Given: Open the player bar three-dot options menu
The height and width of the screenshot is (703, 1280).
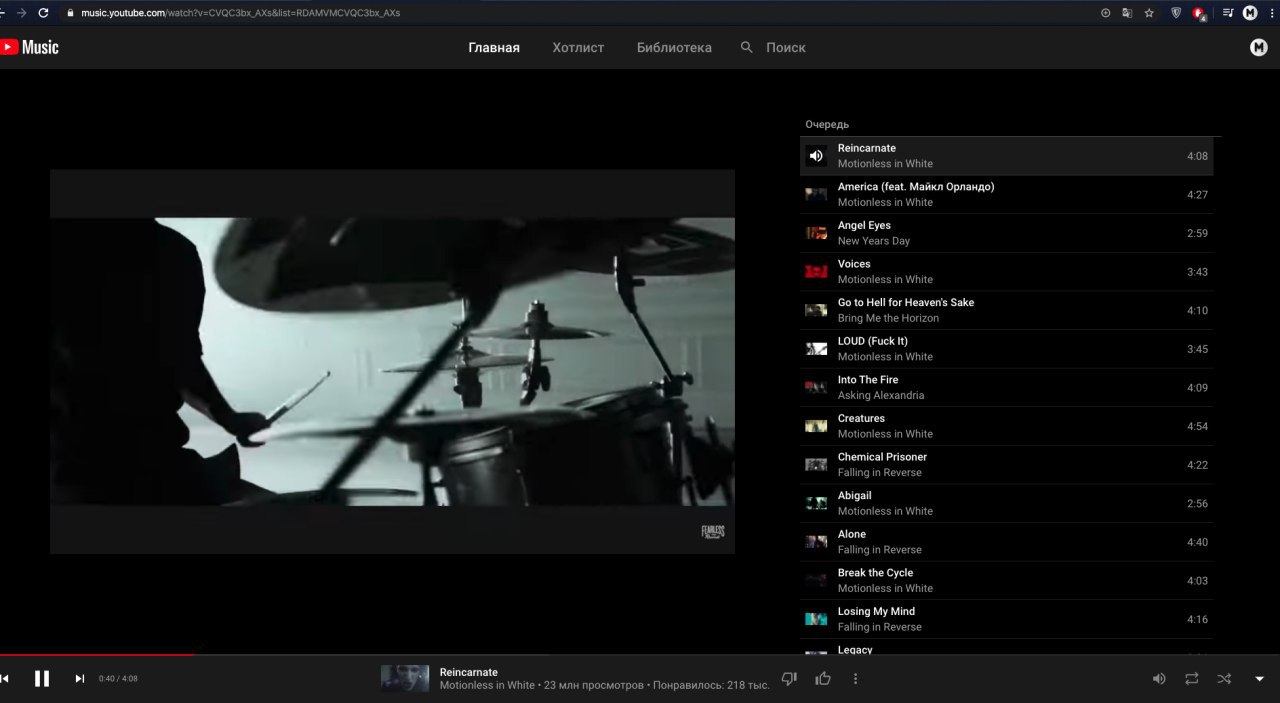Looking at the screenshot, I should (x=855, y=678).
